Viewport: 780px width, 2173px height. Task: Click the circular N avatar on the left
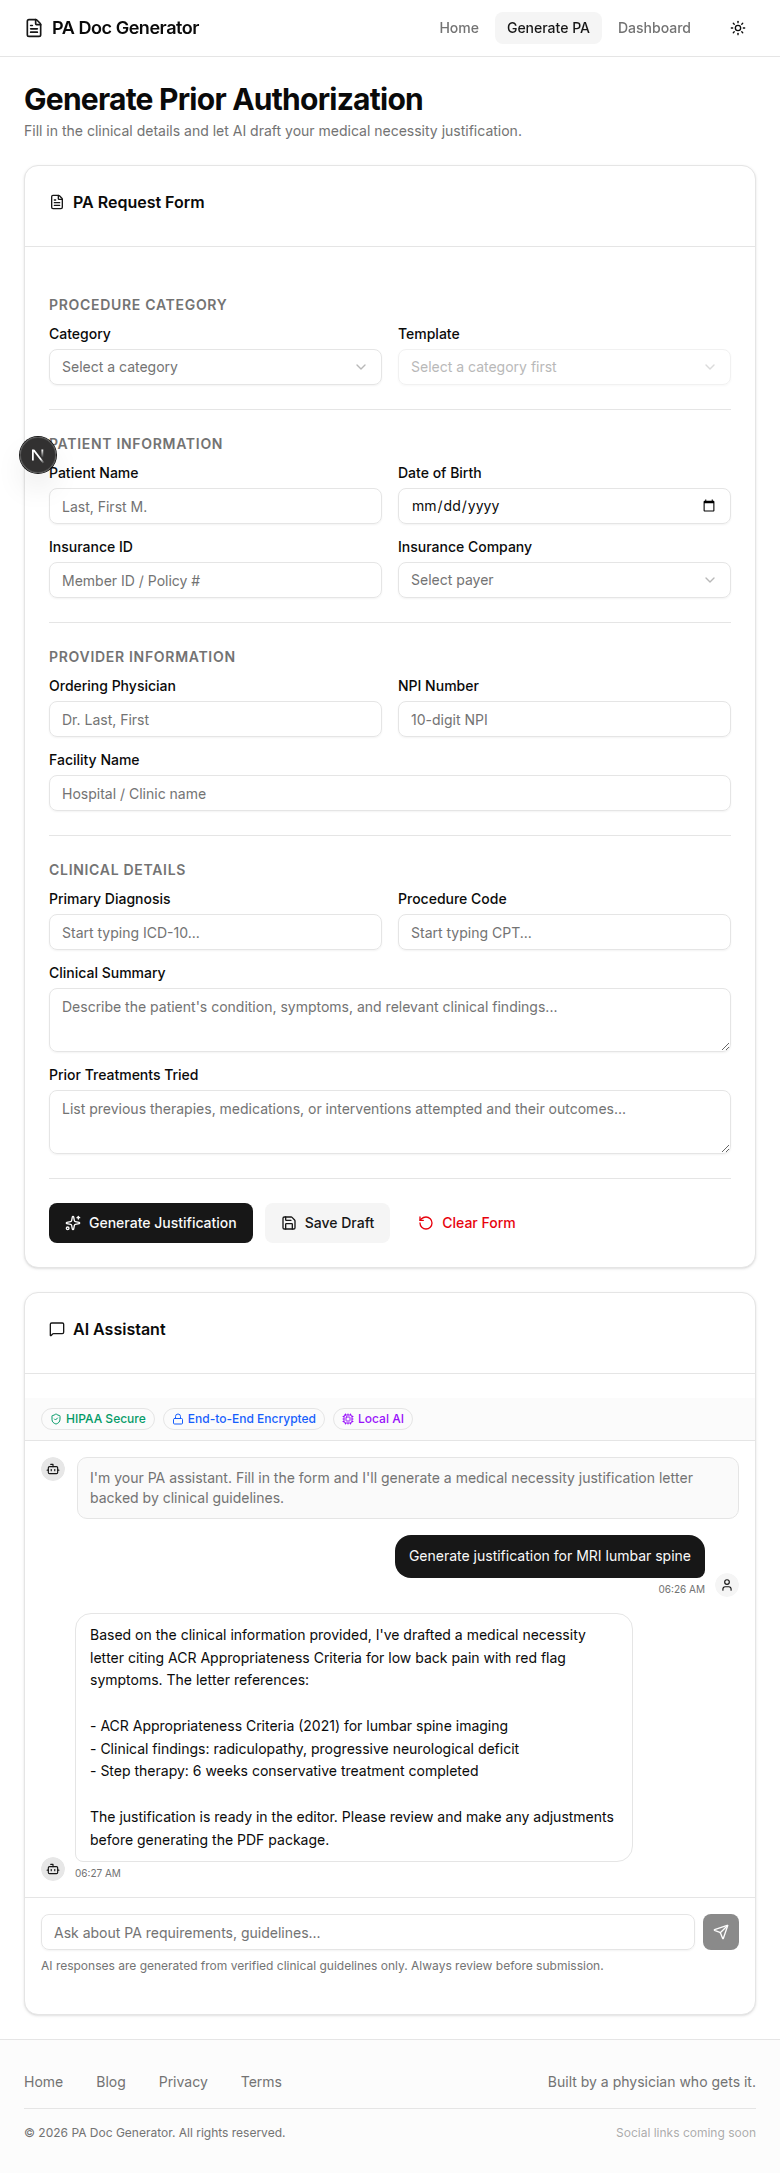coord(37,454)
